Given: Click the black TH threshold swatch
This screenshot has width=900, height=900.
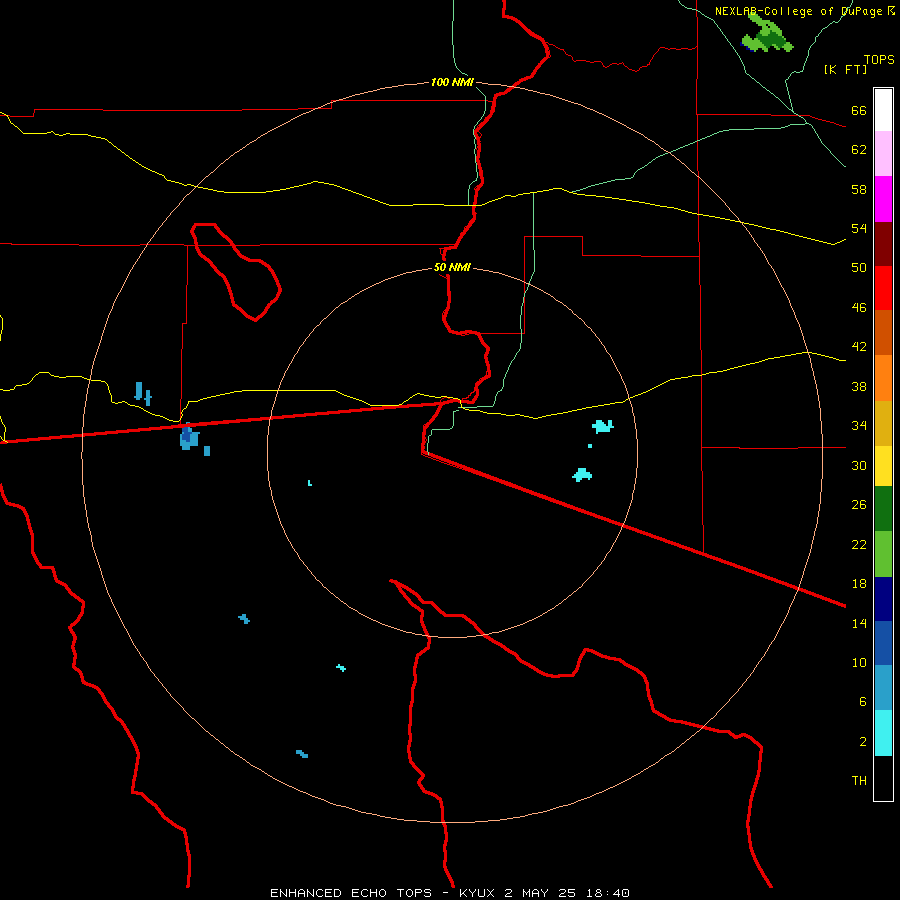Looking at the screenshot, I should click(x=883, y=778).
